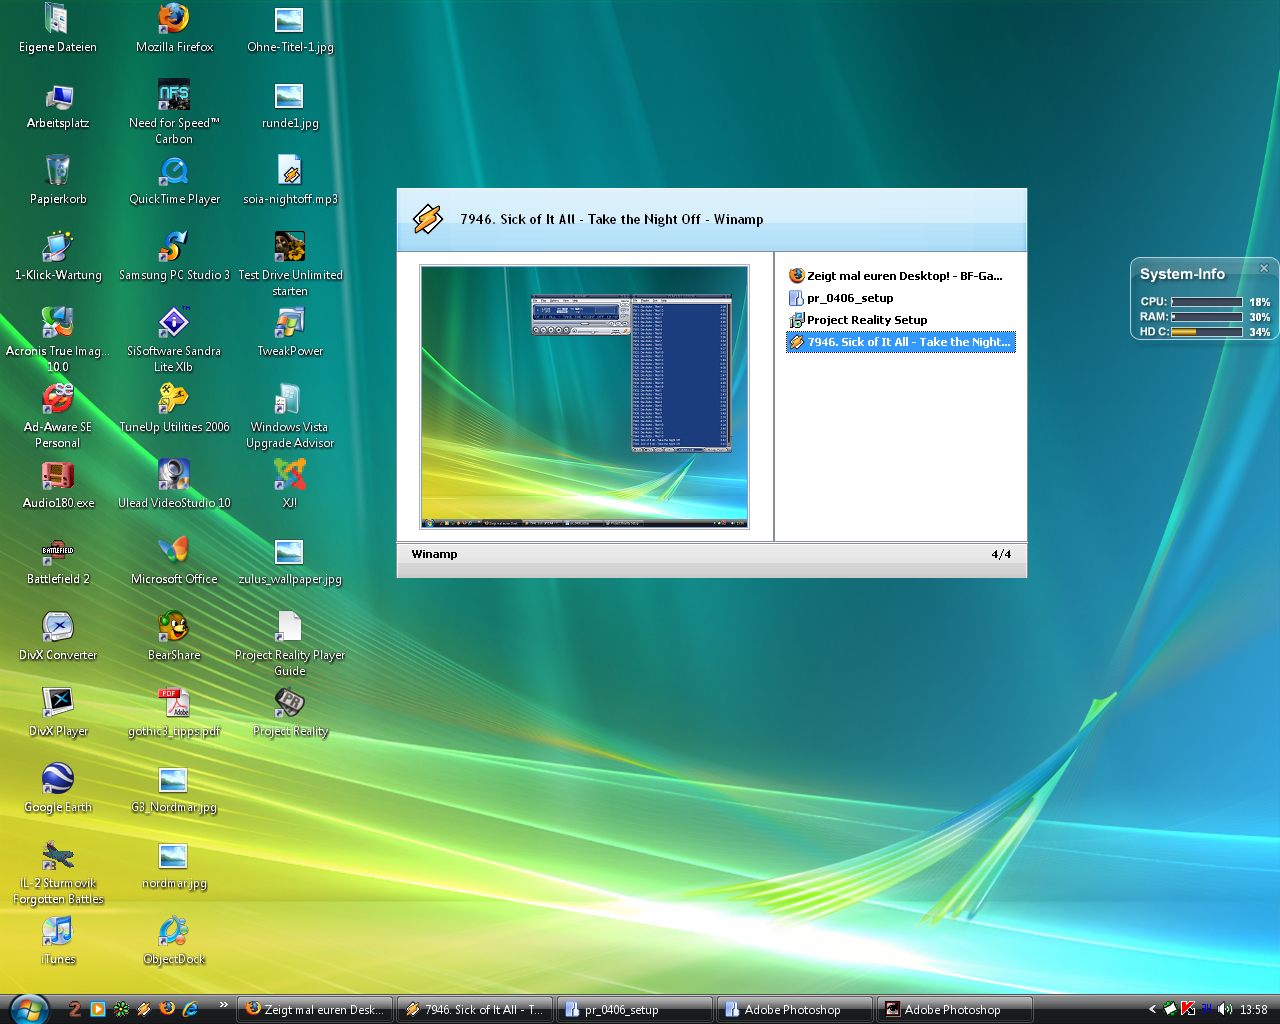Switch to '7946. Sick of It All' taskbar button

(475, 1009)
